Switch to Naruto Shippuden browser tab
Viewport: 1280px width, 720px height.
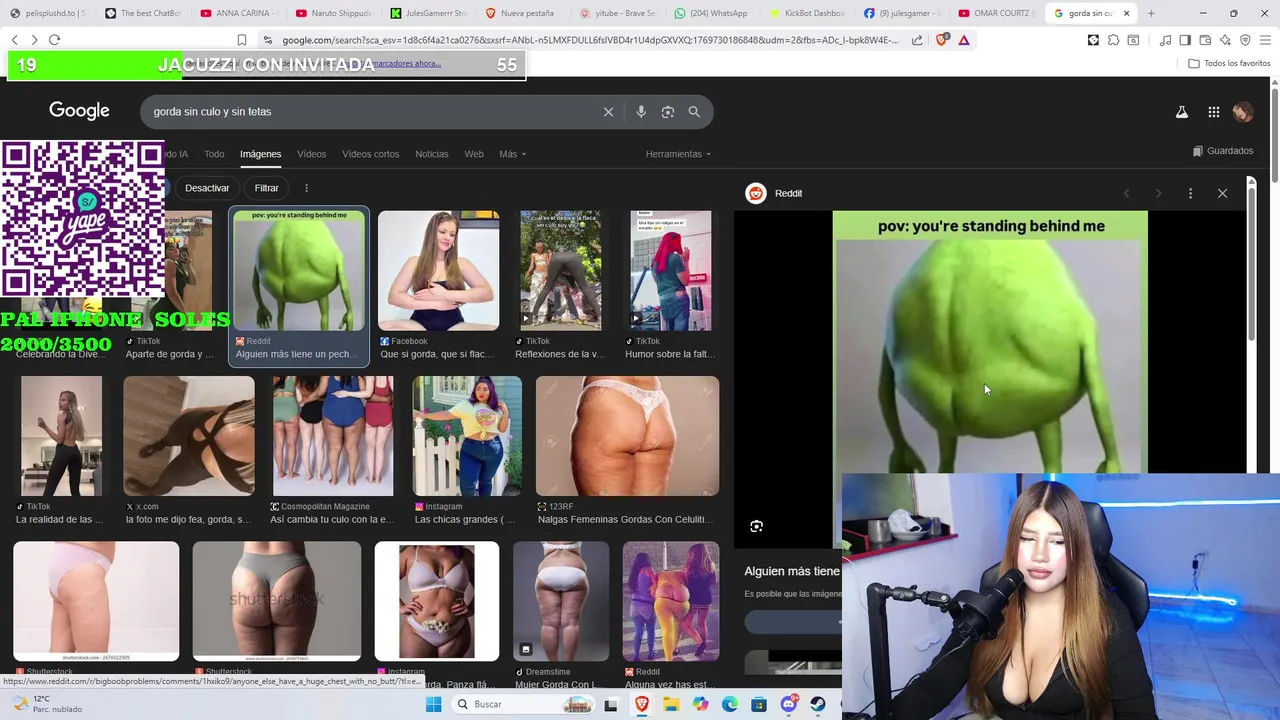(x=335, y=13)
